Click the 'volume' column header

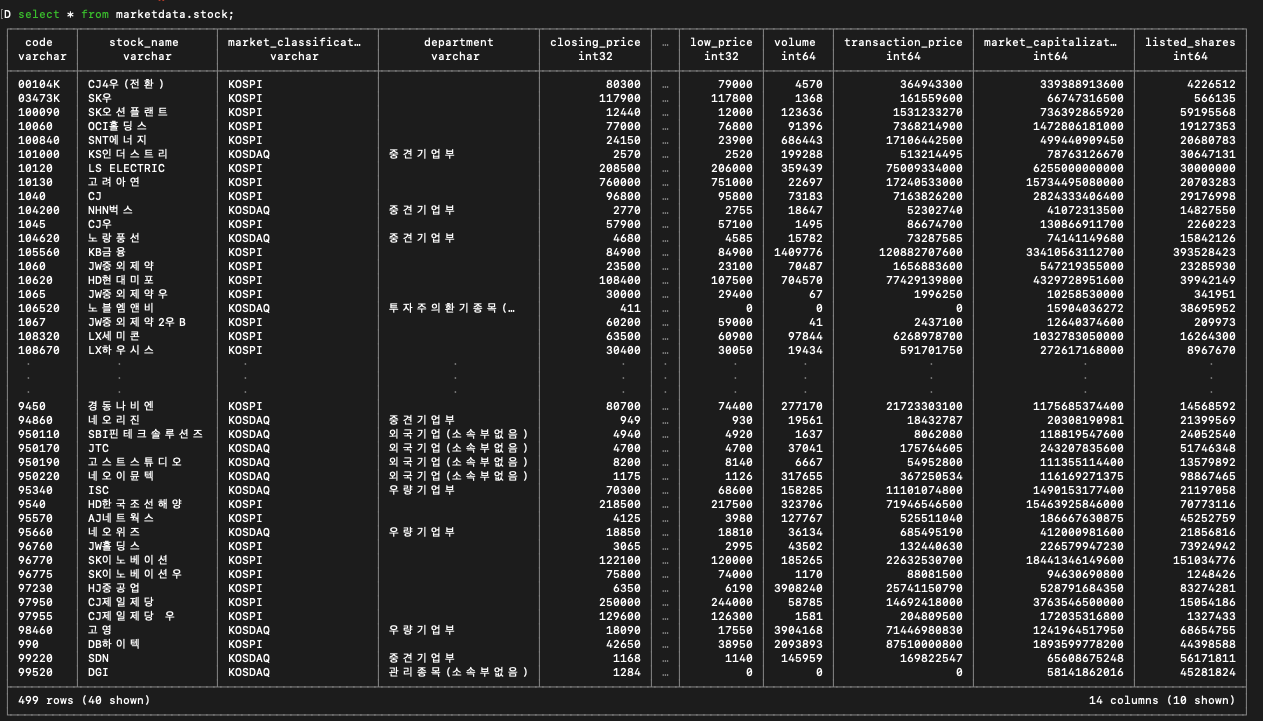pyautogui.click(x=795, y=42)
